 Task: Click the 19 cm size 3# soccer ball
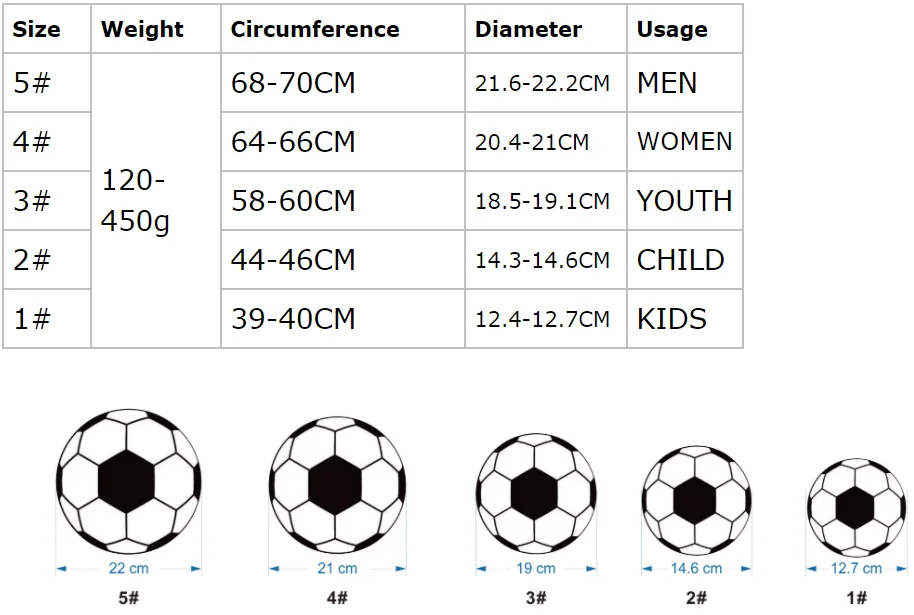tap(535, 493)
